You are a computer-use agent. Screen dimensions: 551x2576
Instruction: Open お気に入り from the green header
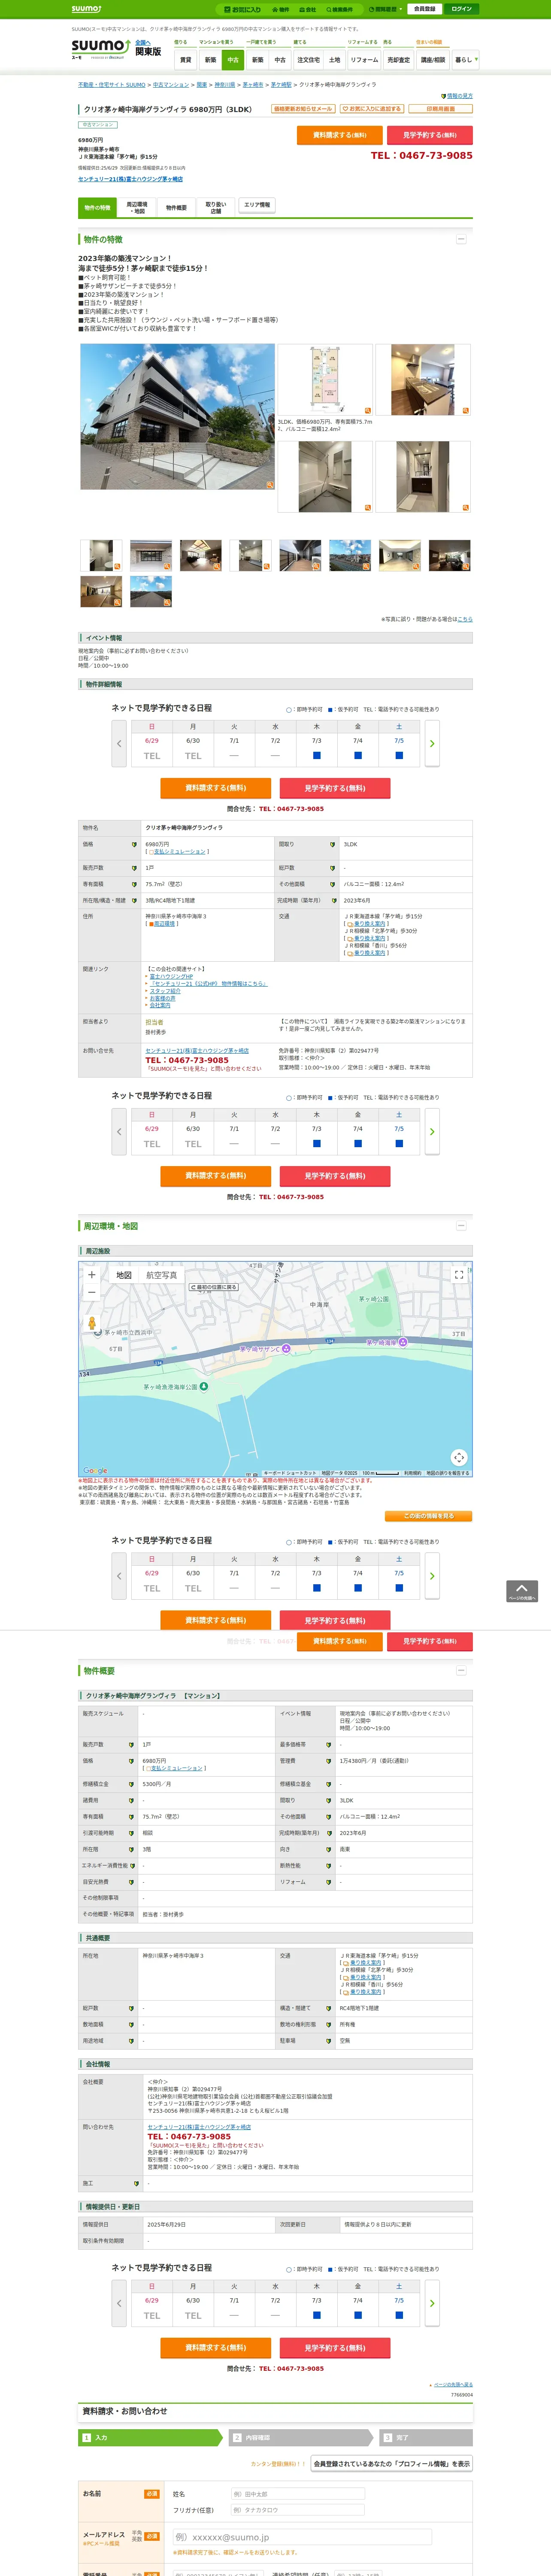pos(243,9)
